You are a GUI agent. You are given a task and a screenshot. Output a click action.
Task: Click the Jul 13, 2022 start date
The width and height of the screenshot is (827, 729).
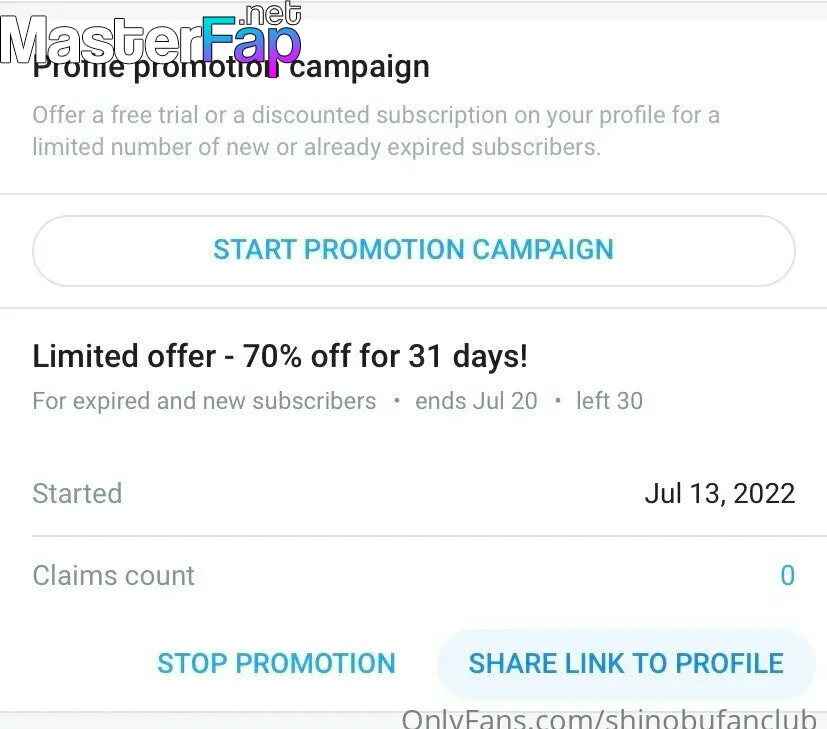point(719,494)
